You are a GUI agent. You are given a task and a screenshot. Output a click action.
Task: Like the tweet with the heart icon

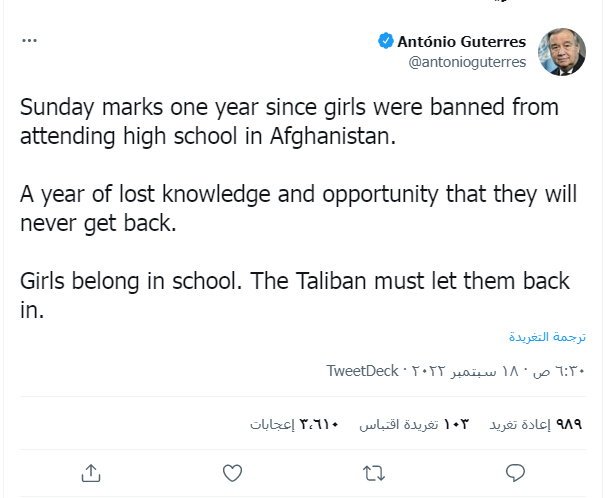tap(232, 471)
